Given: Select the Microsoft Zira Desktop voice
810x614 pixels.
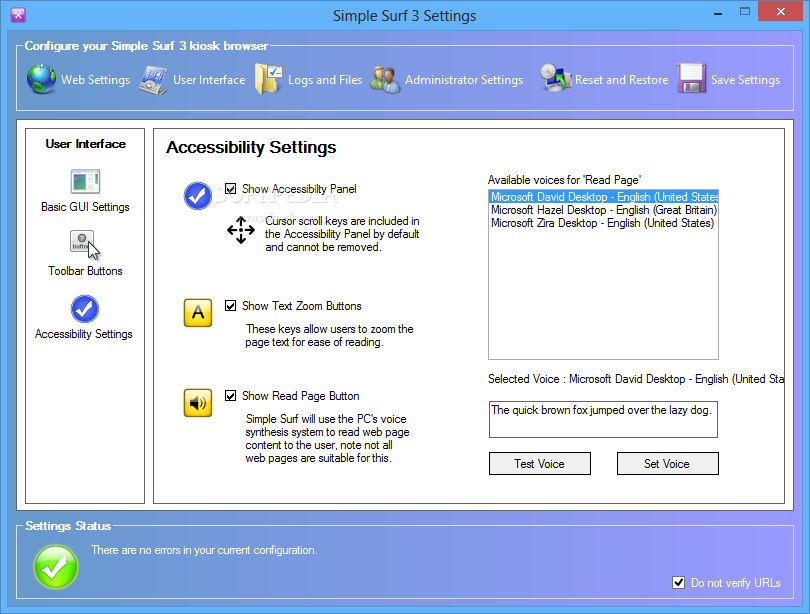Looking at the screenshot, I should 603,223.
